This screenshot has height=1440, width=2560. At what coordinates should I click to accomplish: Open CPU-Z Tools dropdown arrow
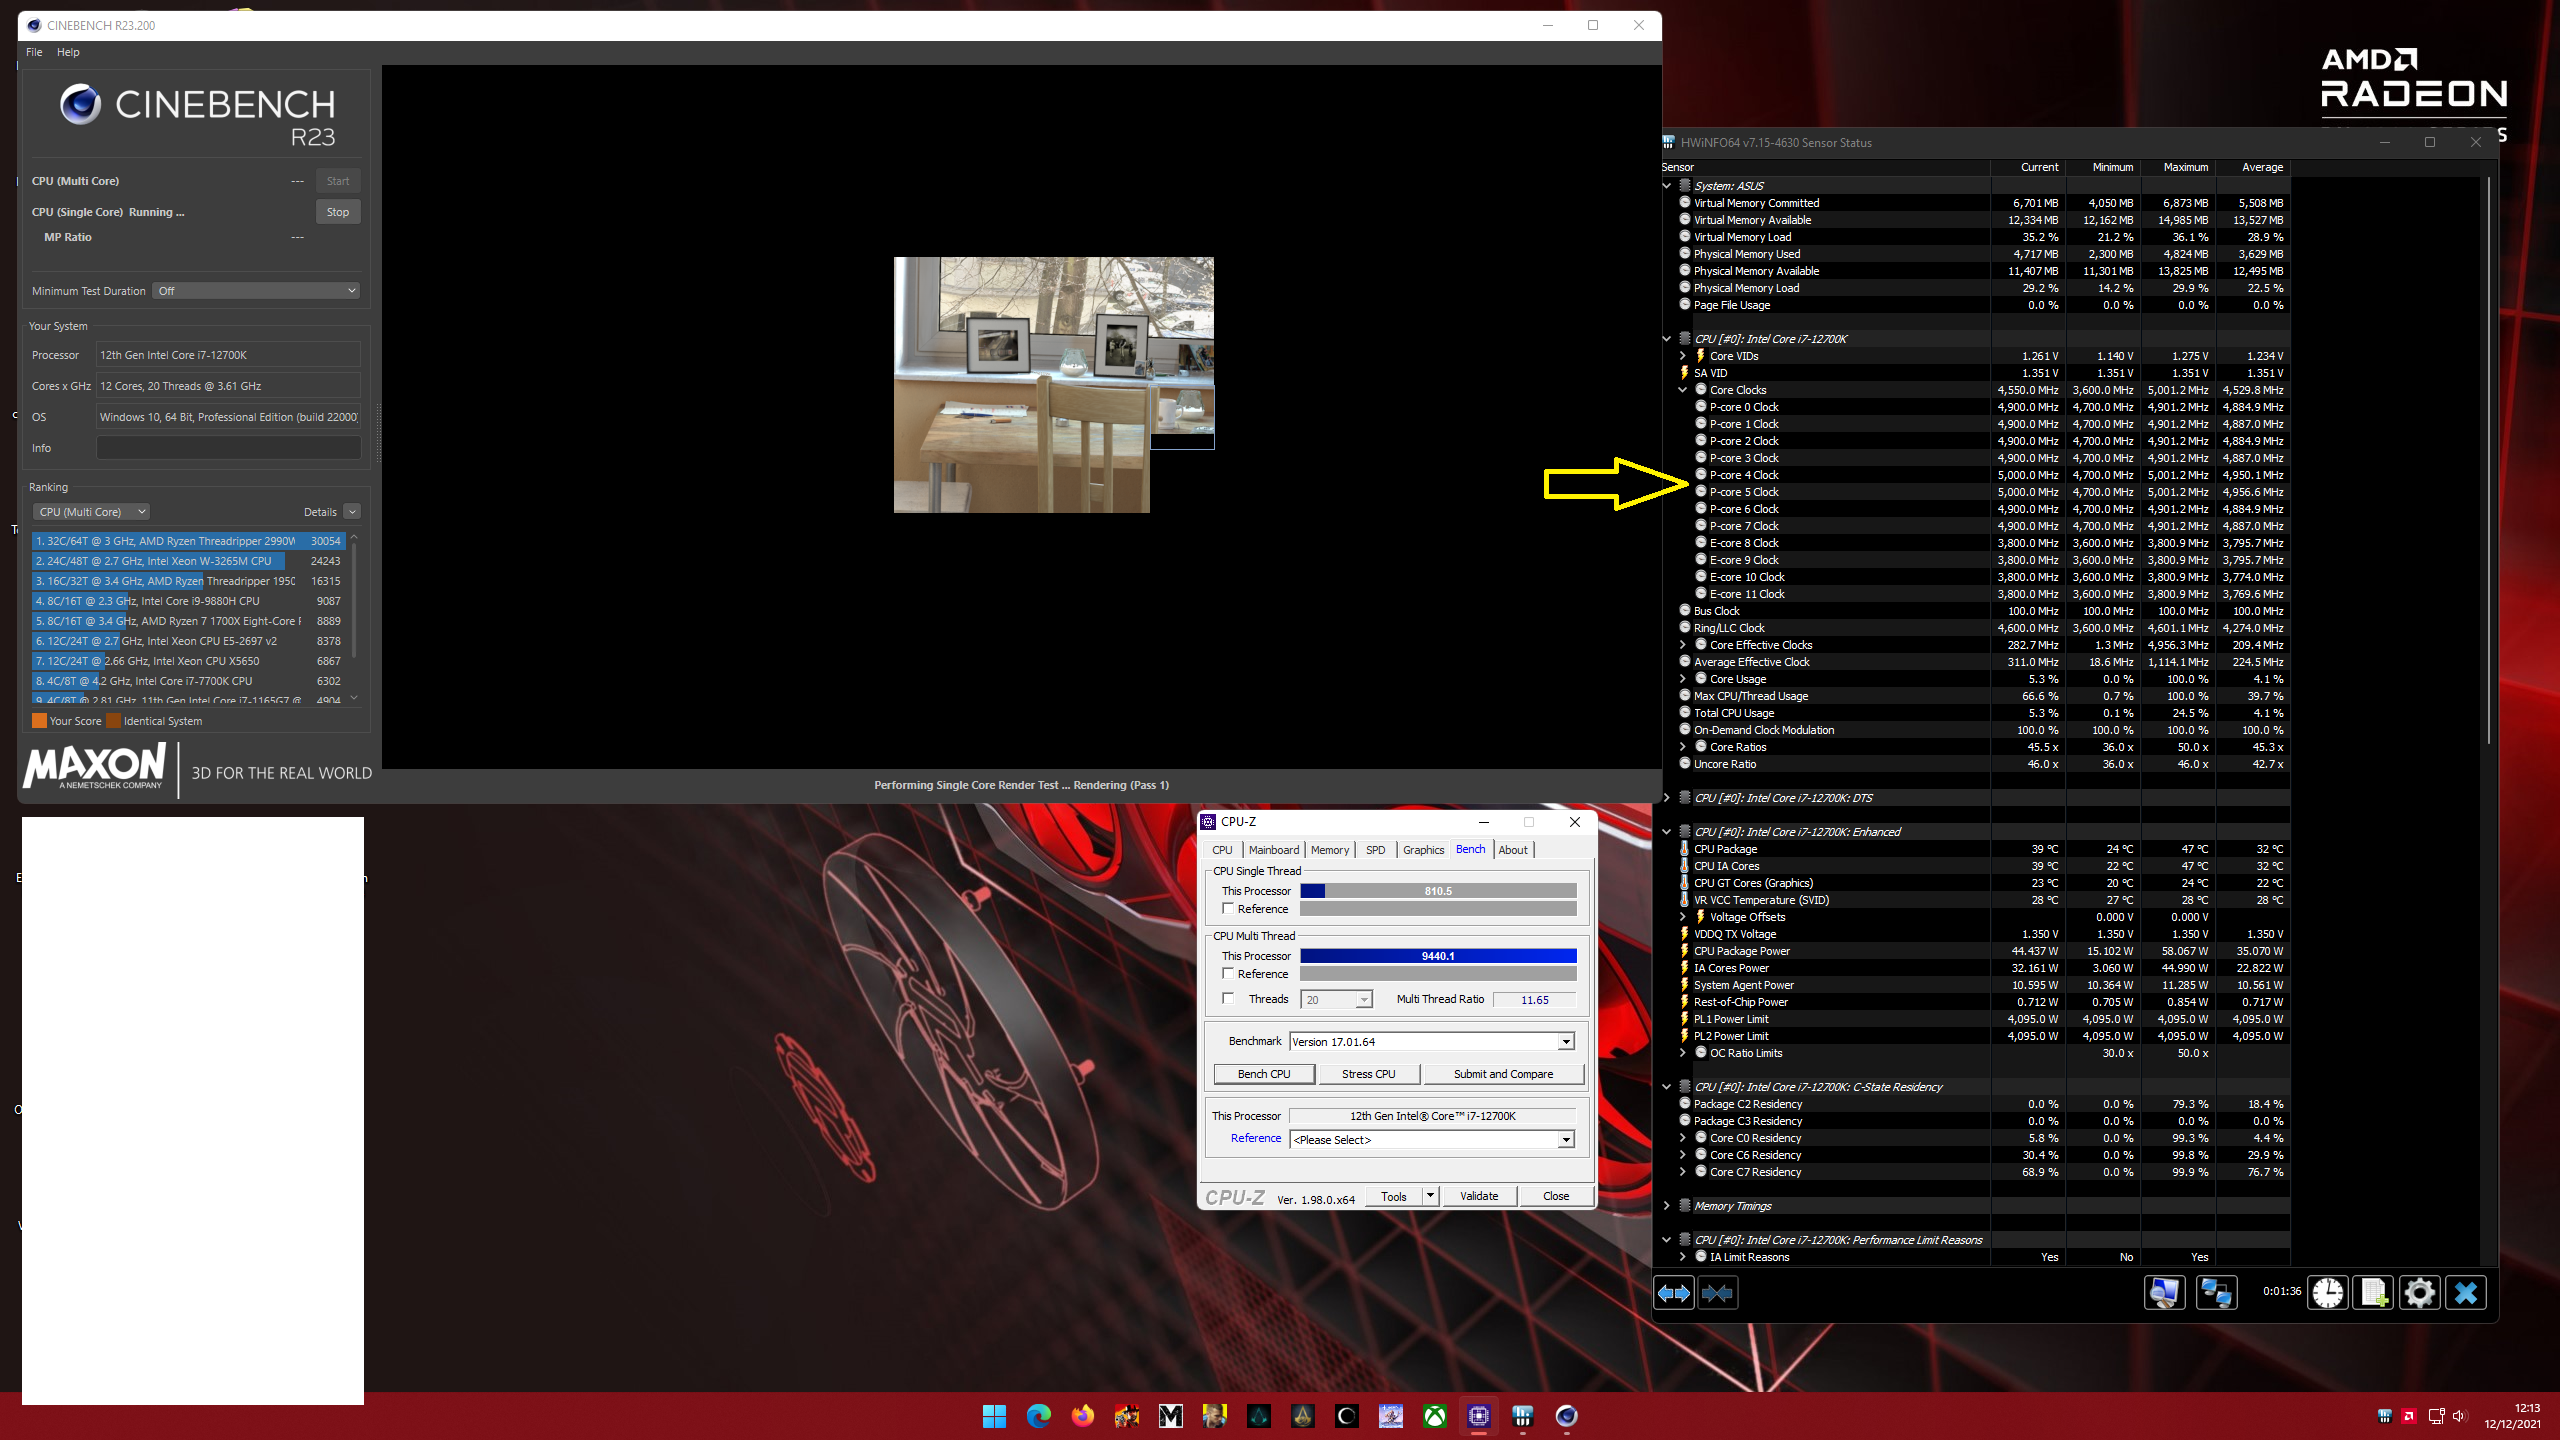[1430, 1196]
